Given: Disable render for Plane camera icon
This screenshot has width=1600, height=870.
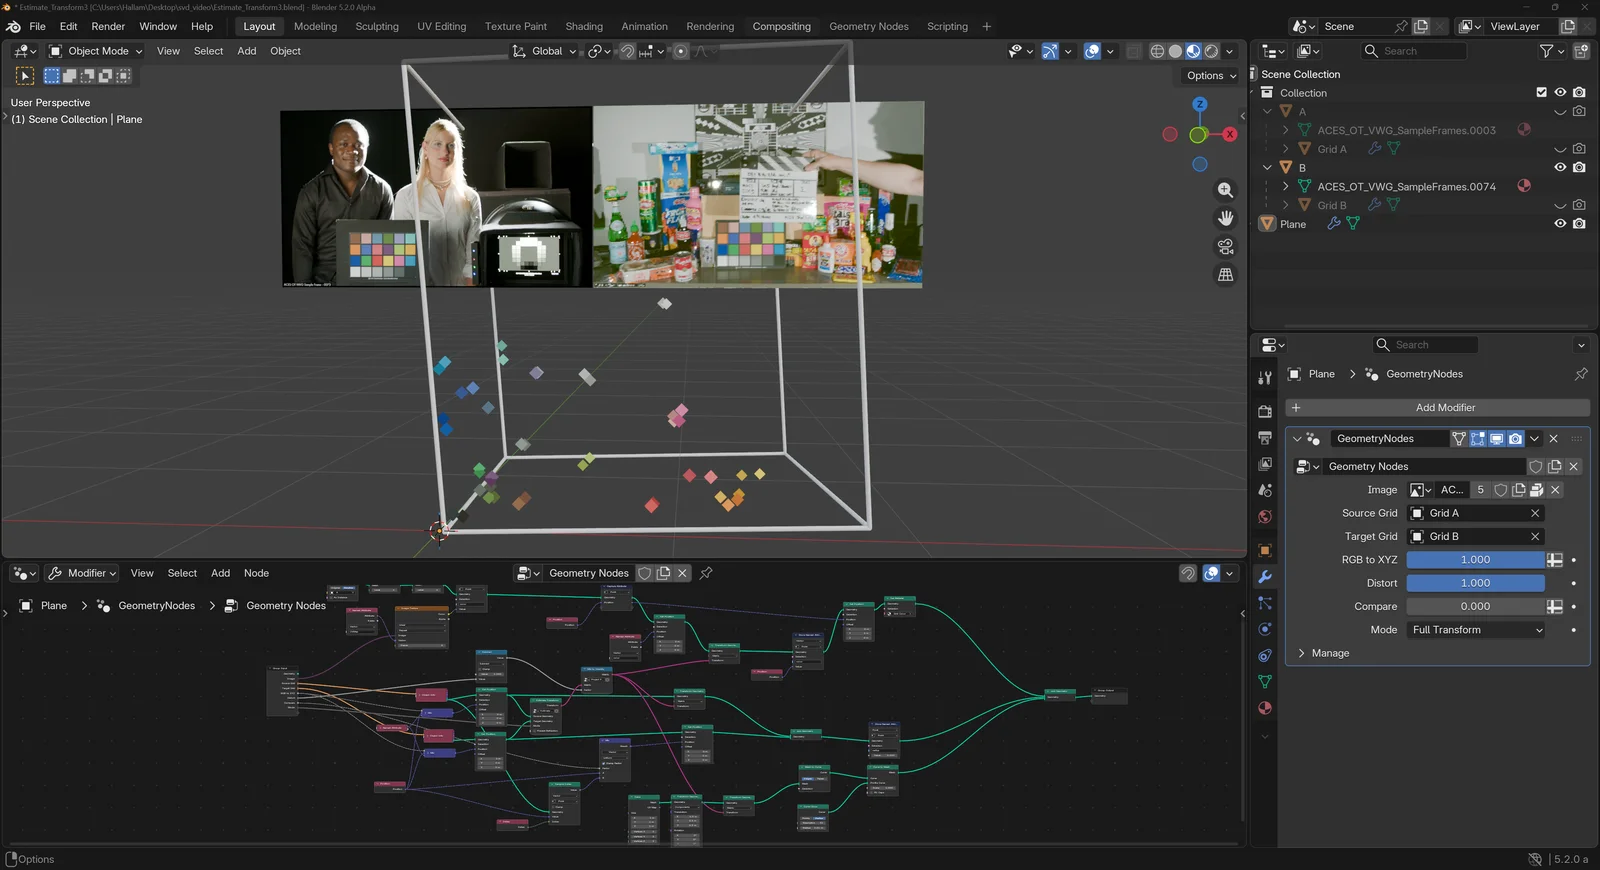Looking at the screenshot, I should pyautogui.click(x=1579, y=224).
